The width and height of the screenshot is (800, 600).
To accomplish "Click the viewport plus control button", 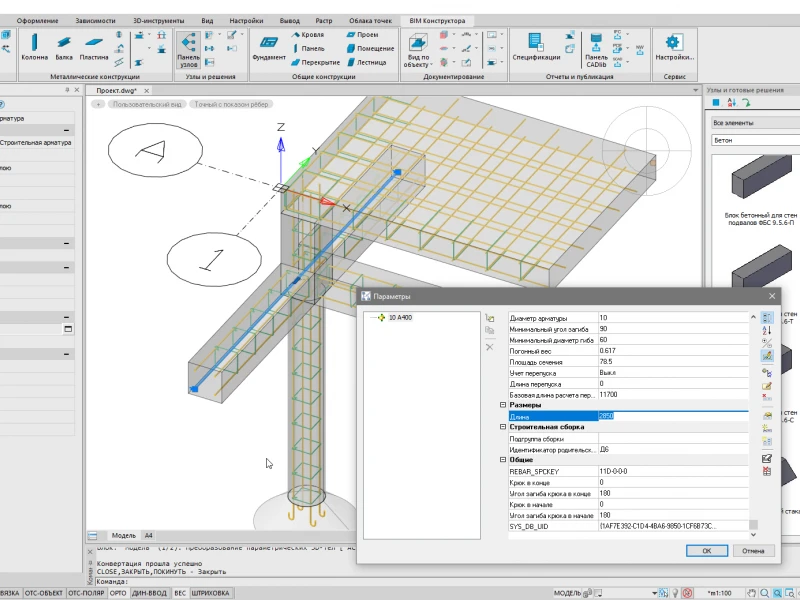I will pyautogui.click(x=98, y=104).
